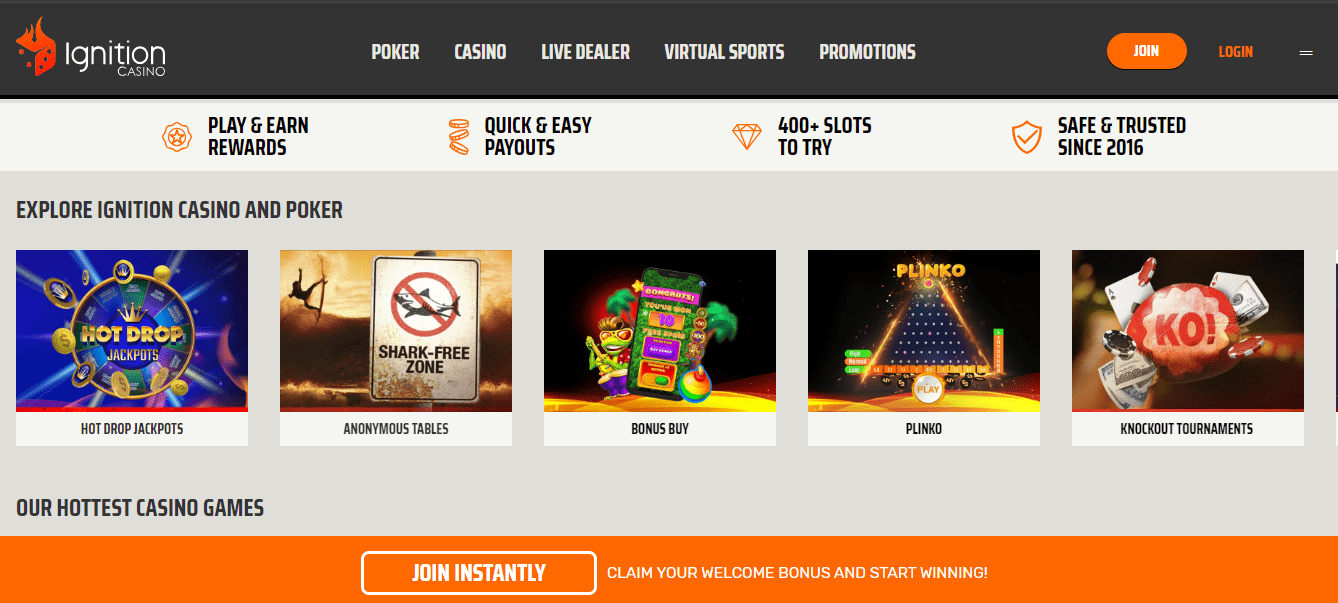Screen dimensions: 1338x603
Task: Open the Casino menu item
Action: [x=480, y=52]
